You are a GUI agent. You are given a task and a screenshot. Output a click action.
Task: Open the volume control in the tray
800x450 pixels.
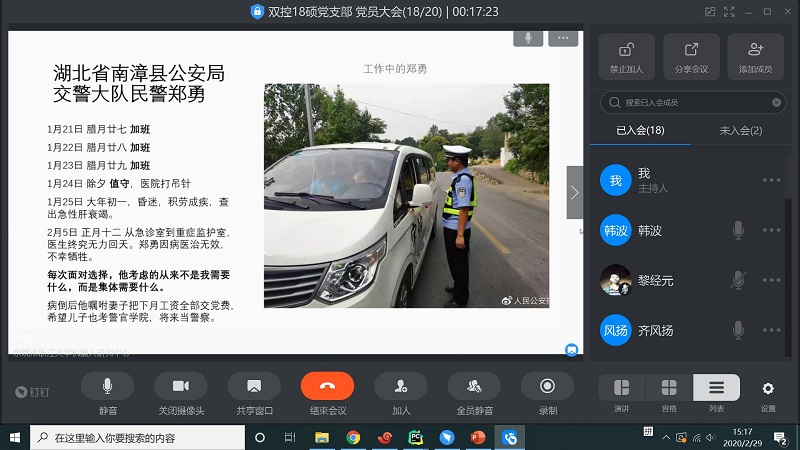pyautogui.click(x=711, y=437)
